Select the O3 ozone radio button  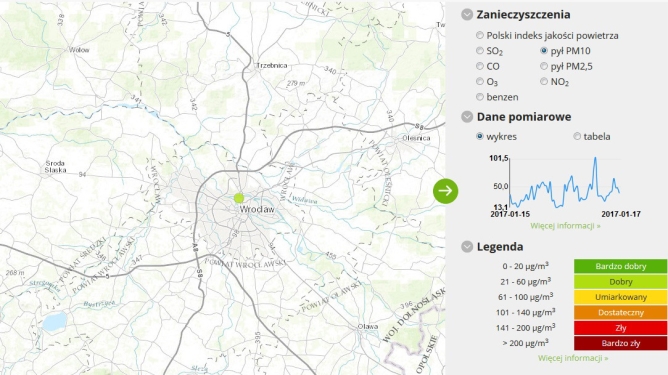[x=480, y=81]
